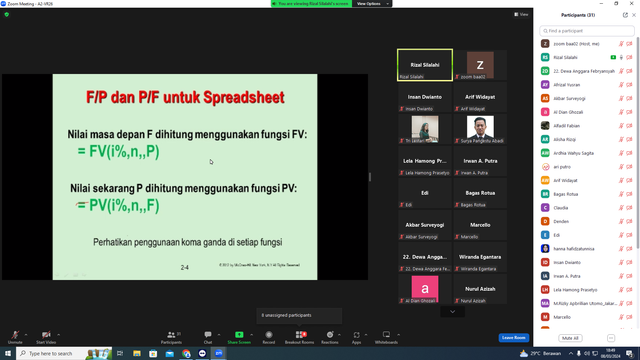Pop out the Participants panel
The width and height of the screenshot is (640, 360).
tap(625, 15)
